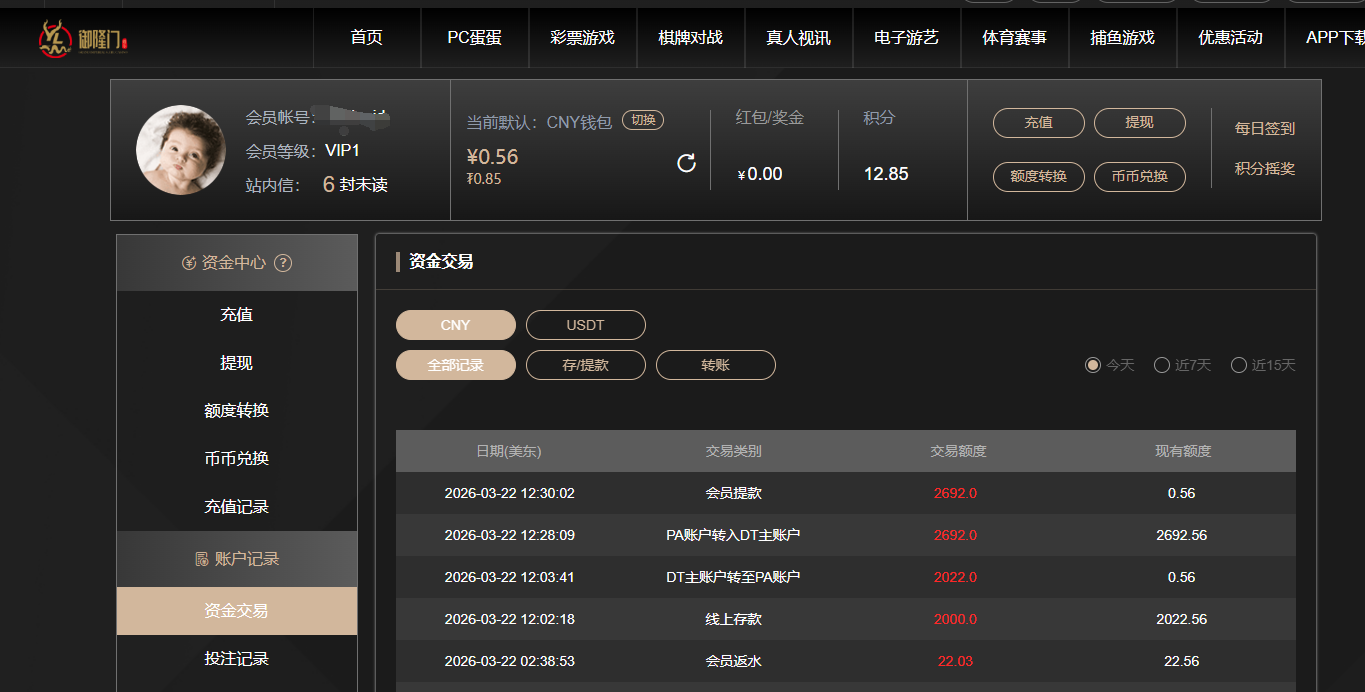Image resolution: width=1365 pixels, height=692 pixels.
Task: Click the user avatar photo
Action: point(180,150)
